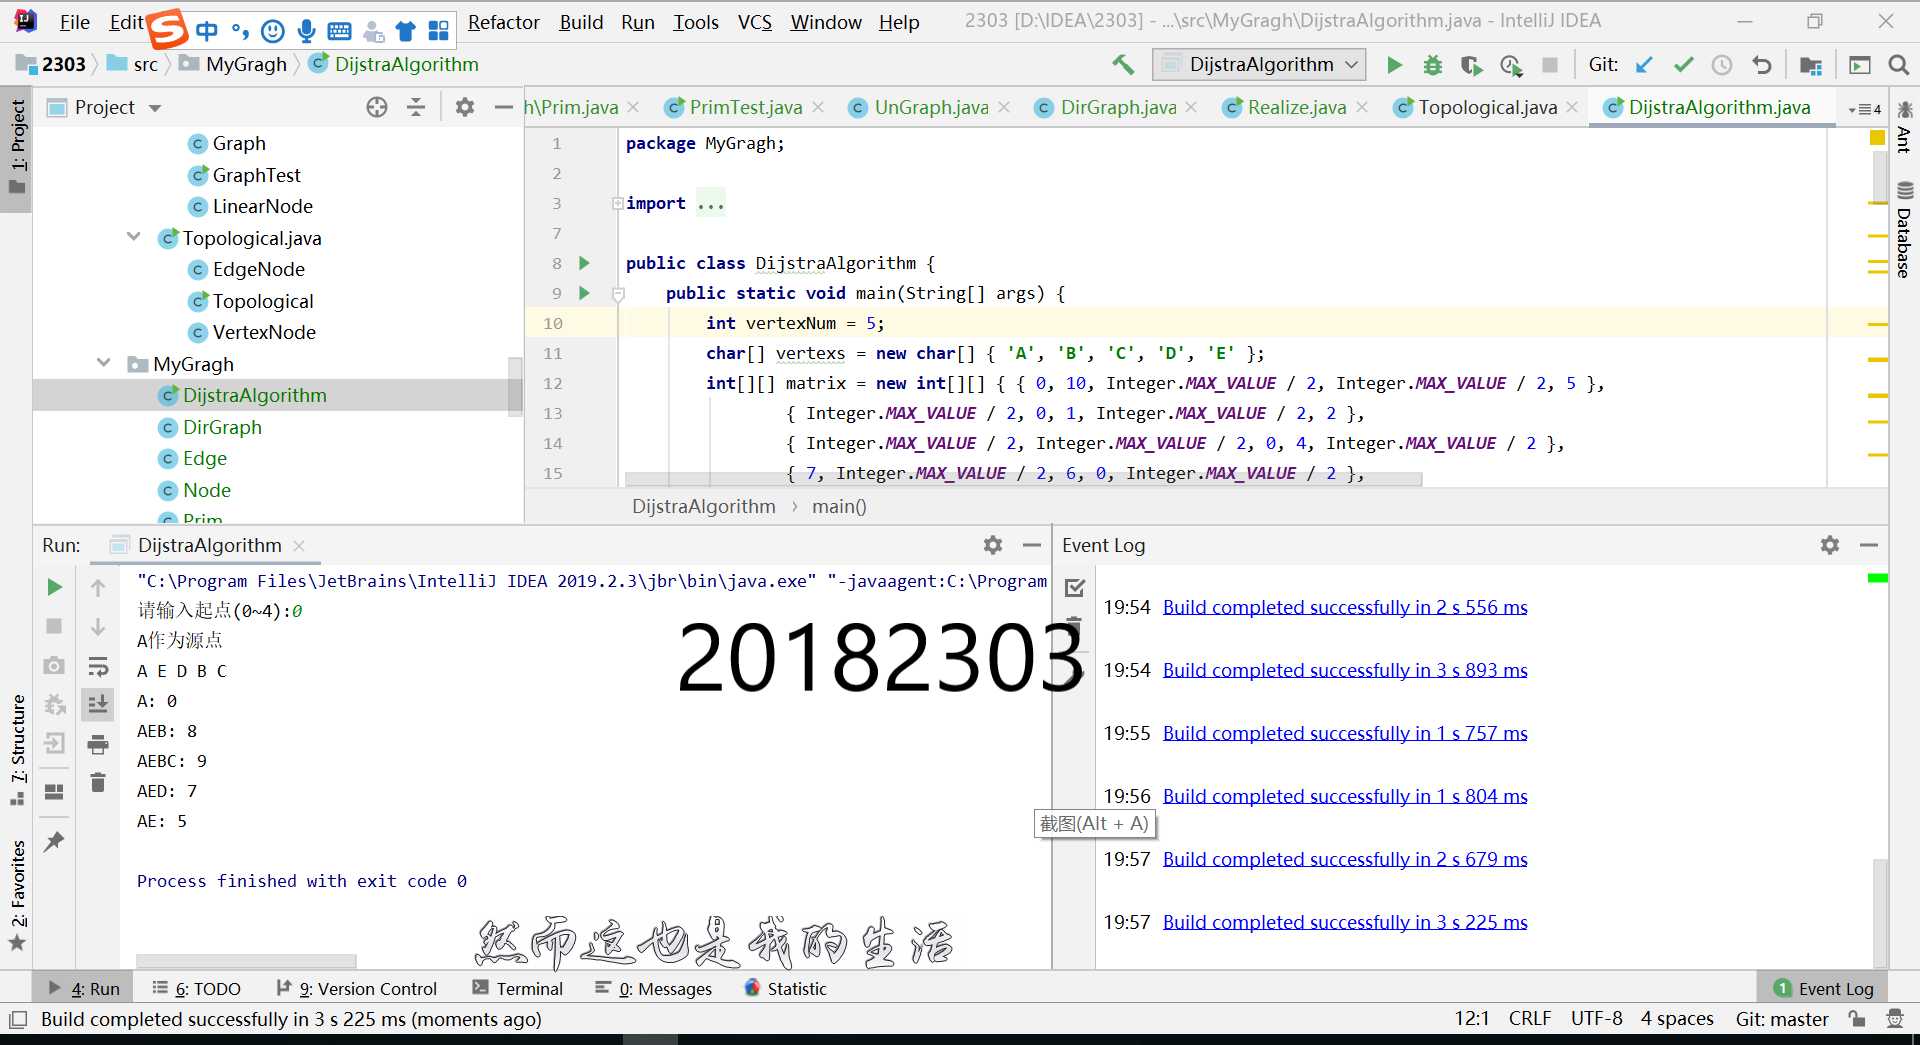Open the Build menu

pyautogui.click(x=581, y=22)
